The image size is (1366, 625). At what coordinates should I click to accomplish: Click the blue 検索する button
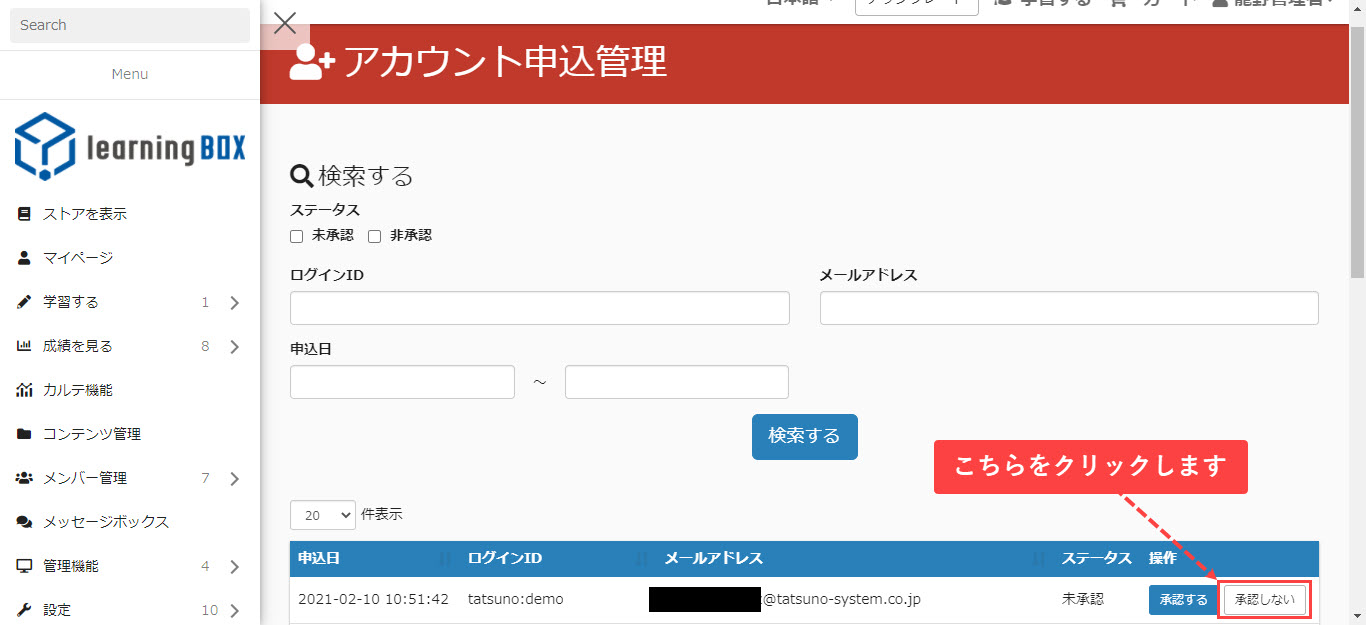804,437
